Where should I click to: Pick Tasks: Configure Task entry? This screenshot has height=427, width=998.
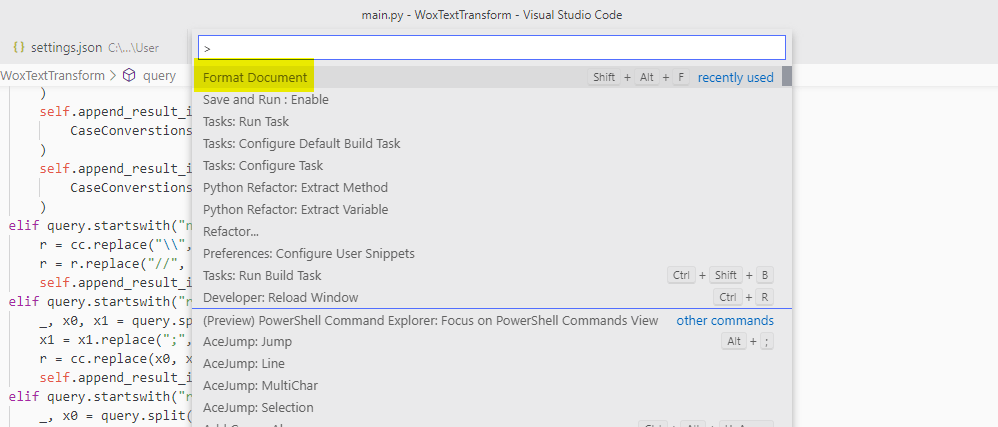click(x=262, y=165)
